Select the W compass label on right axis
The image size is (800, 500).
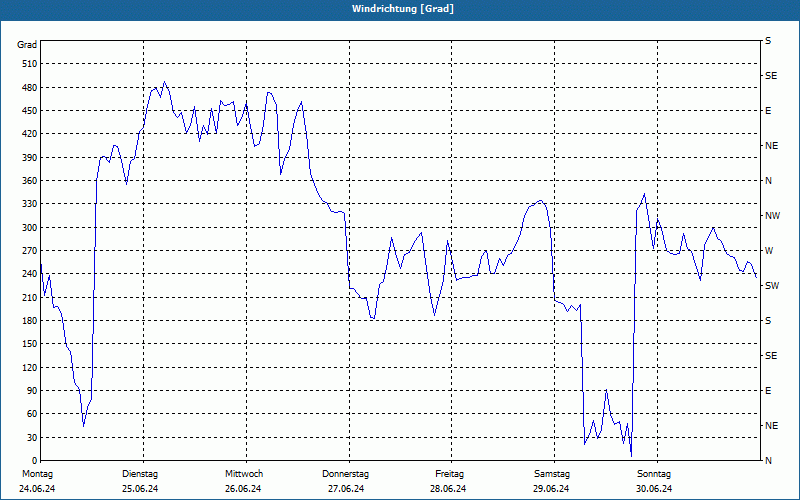(769, 251)
